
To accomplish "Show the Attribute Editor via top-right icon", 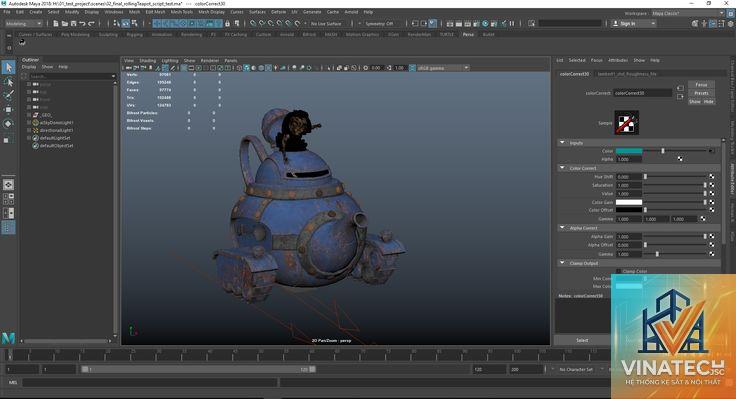I will 713,23.
